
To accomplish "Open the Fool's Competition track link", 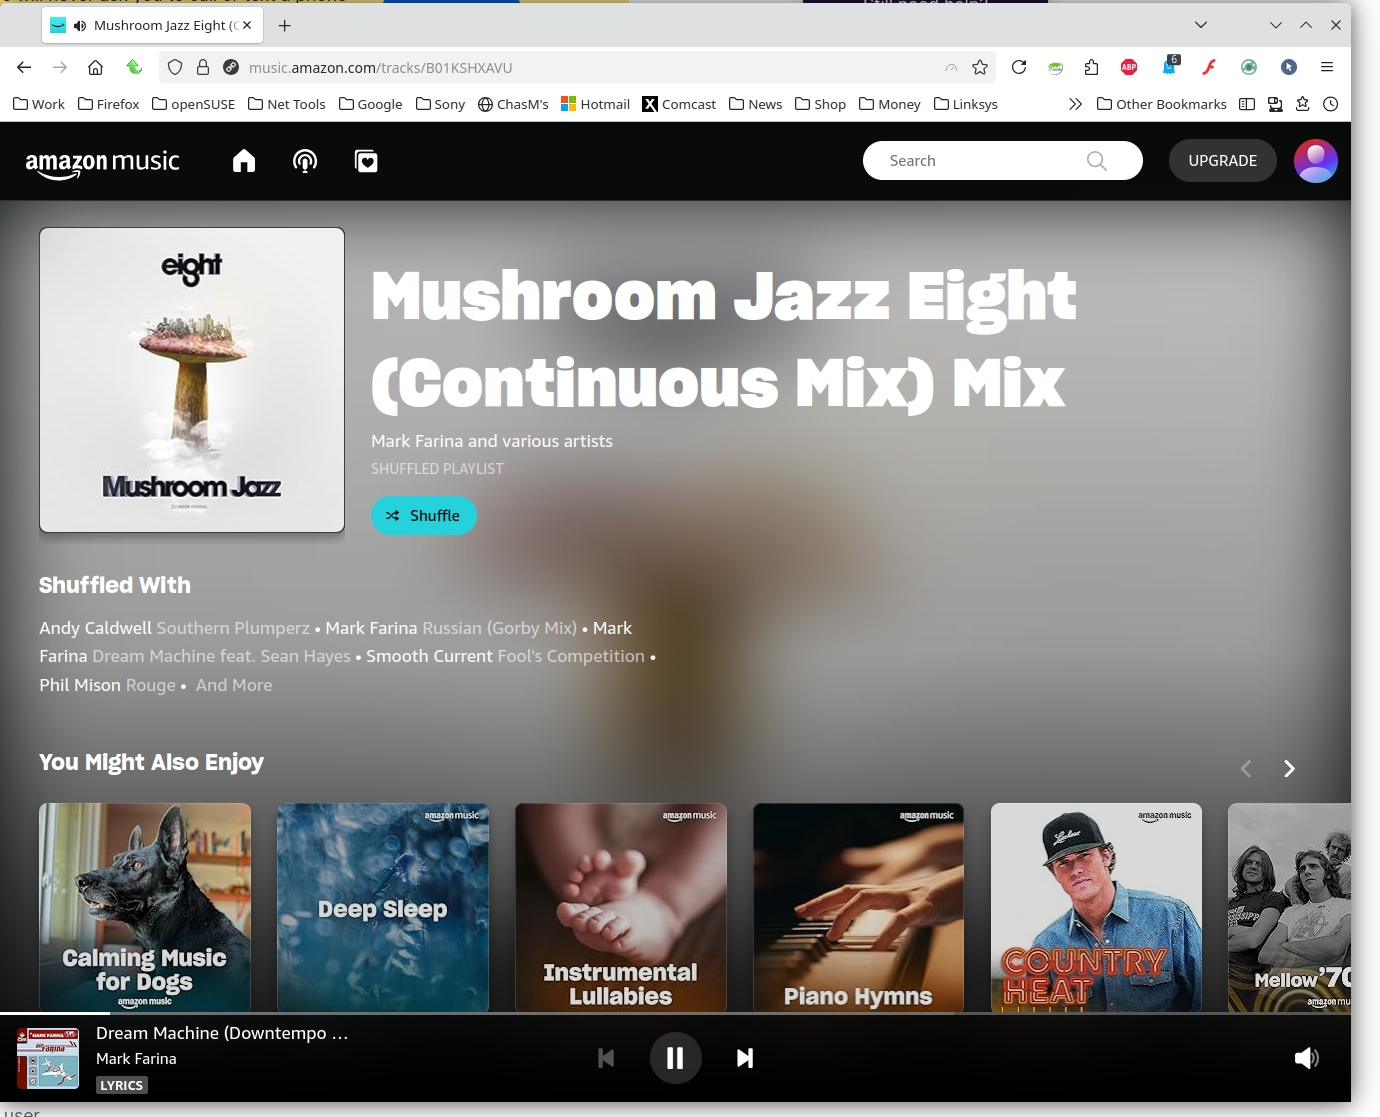I will coord(571,656).
